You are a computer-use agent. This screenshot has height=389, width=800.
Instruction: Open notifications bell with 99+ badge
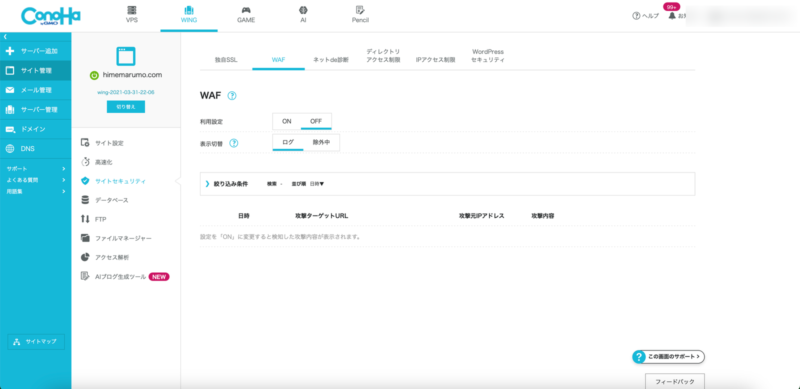672,15
